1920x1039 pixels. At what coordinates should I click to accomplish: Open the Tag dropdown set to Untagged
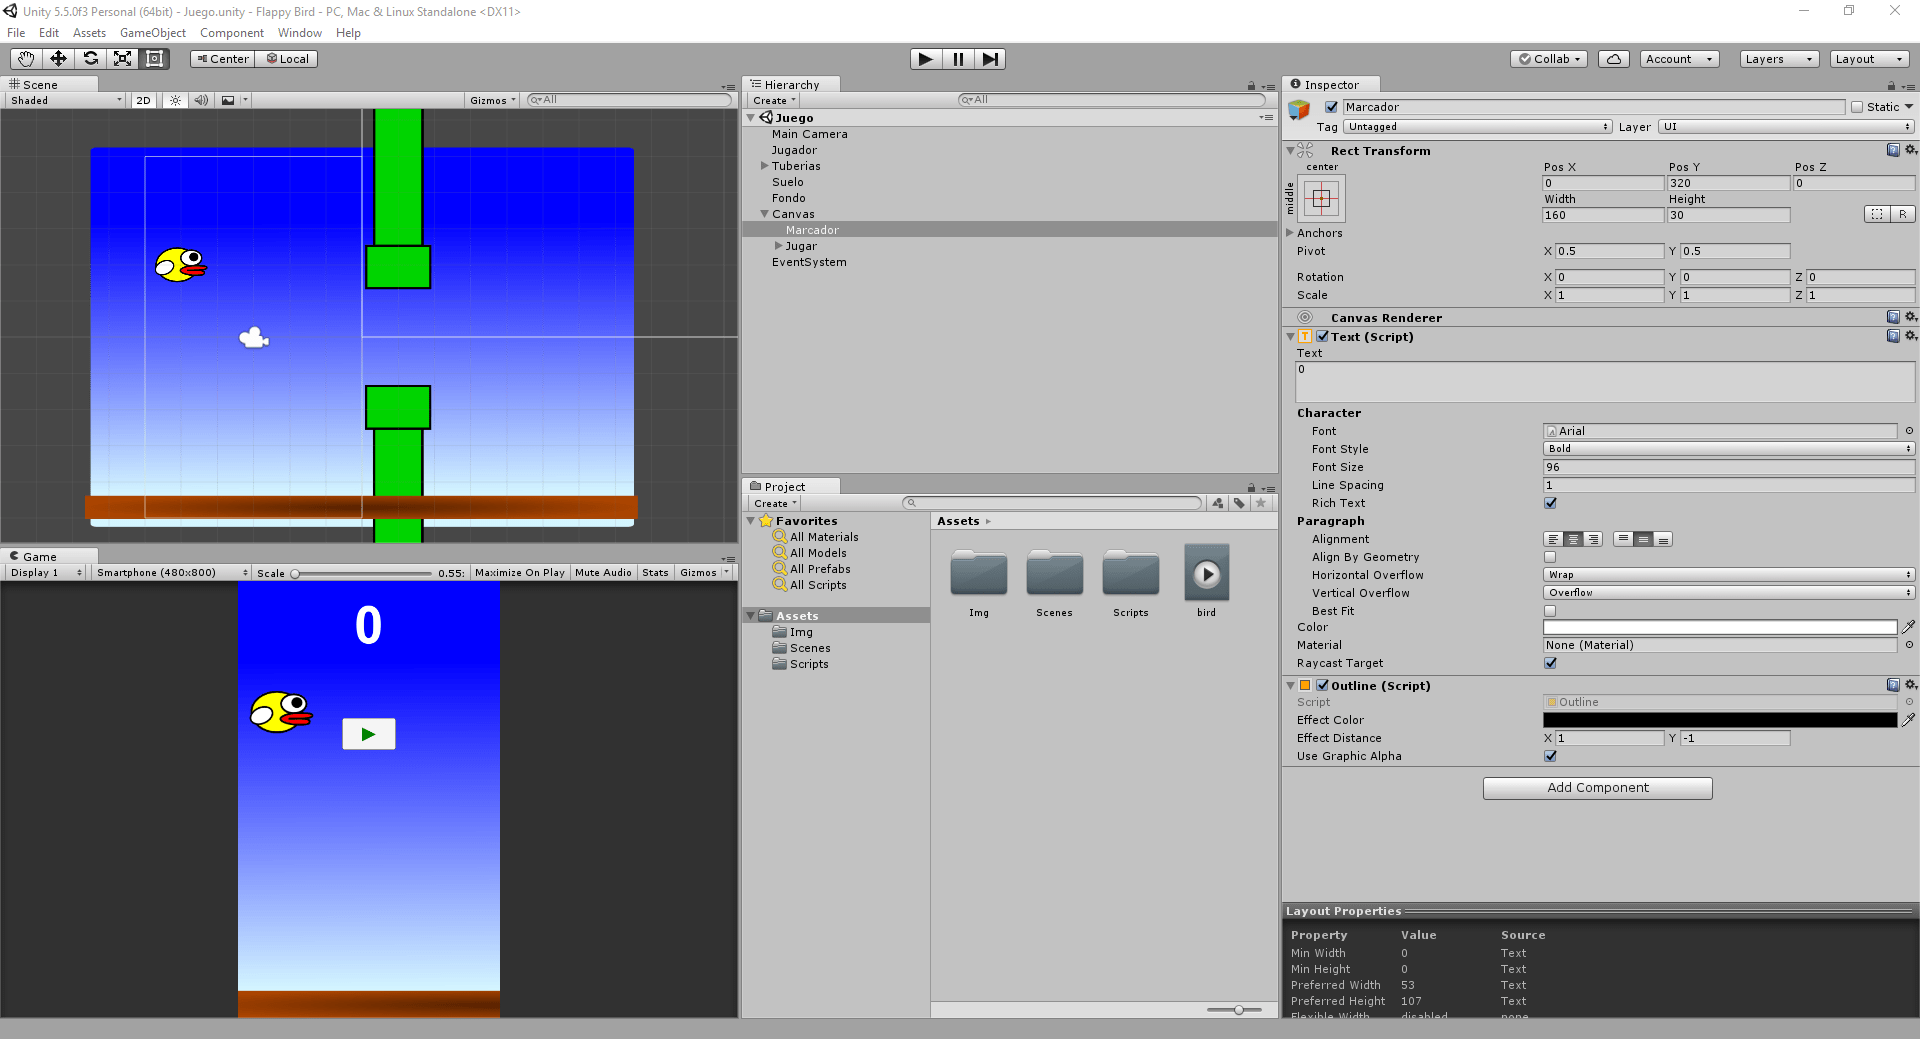1477,127
